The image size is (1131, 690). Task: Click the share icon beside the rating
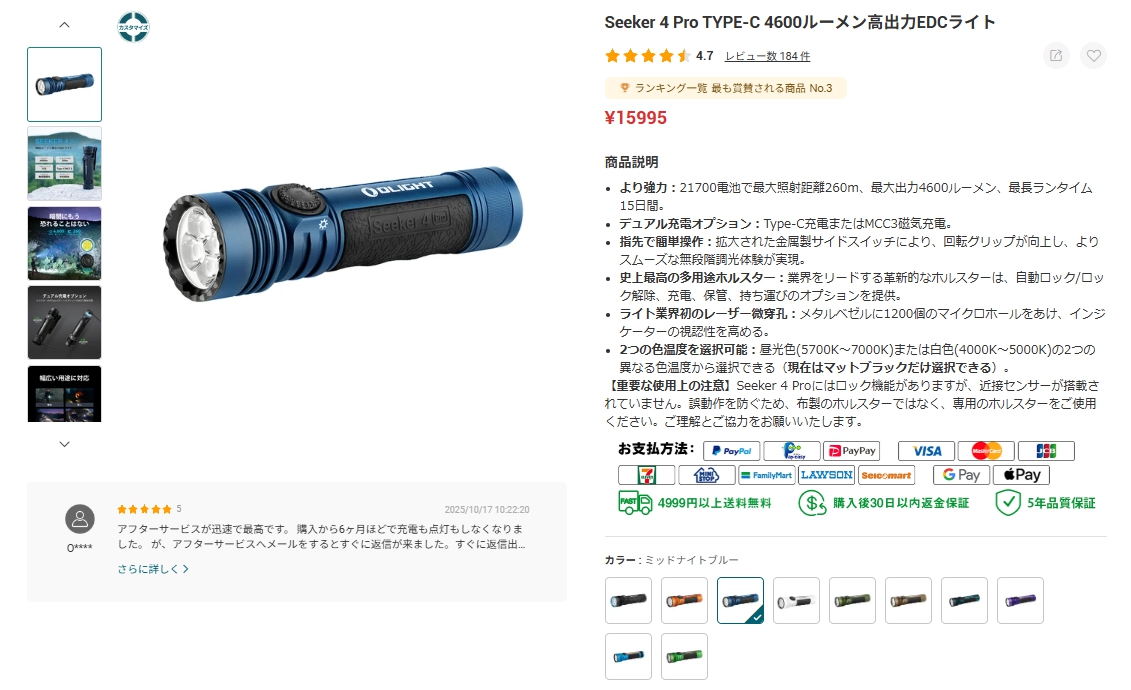(x=1056, y=56)
